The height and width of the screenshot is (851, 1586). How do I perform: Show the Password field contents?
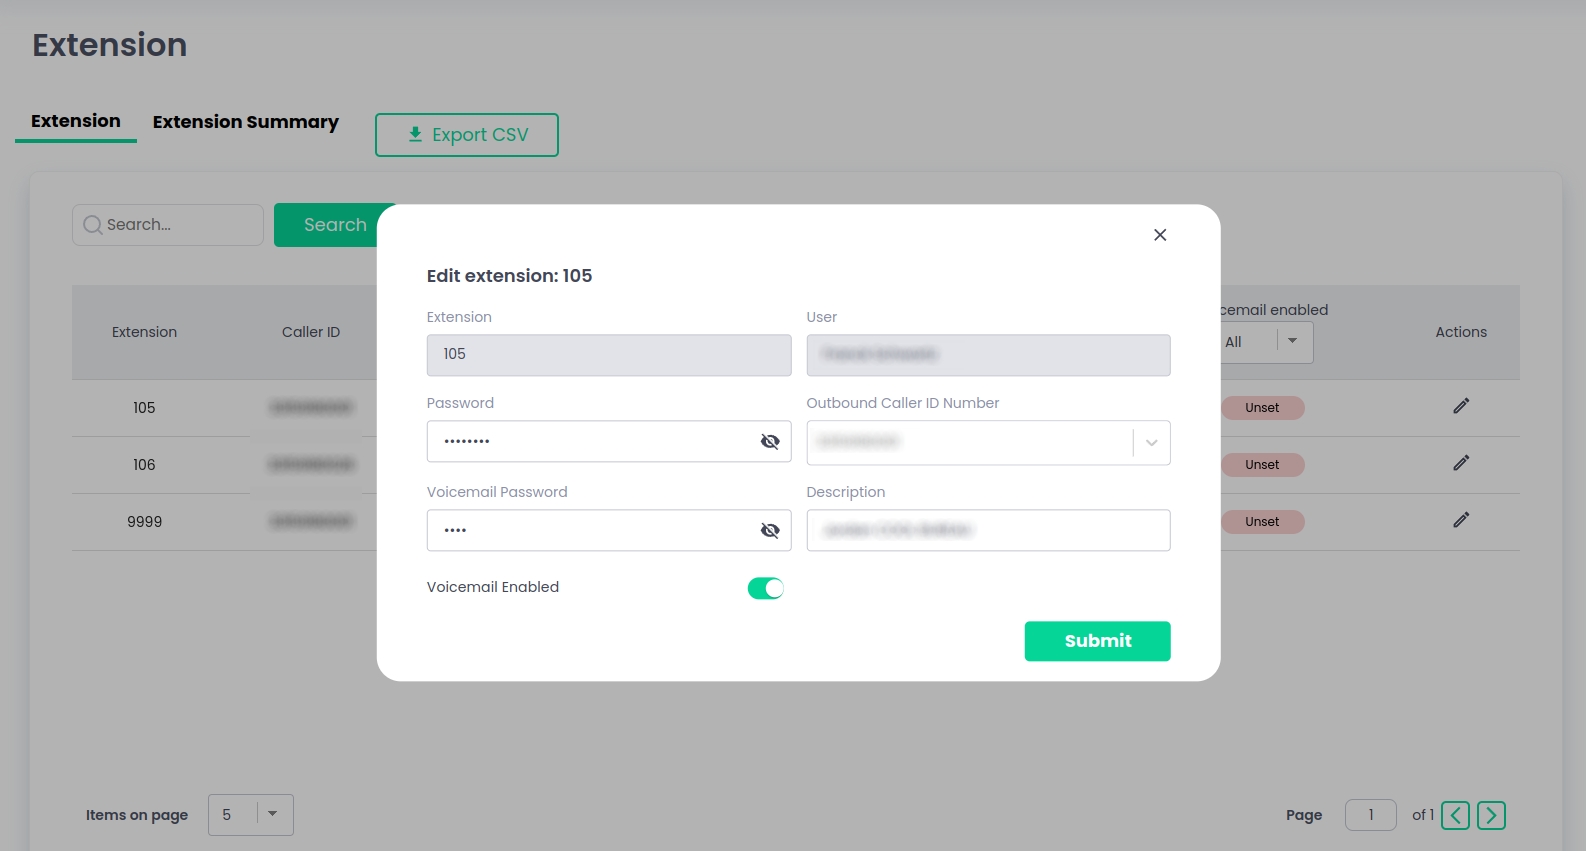[x=770, y=442]
